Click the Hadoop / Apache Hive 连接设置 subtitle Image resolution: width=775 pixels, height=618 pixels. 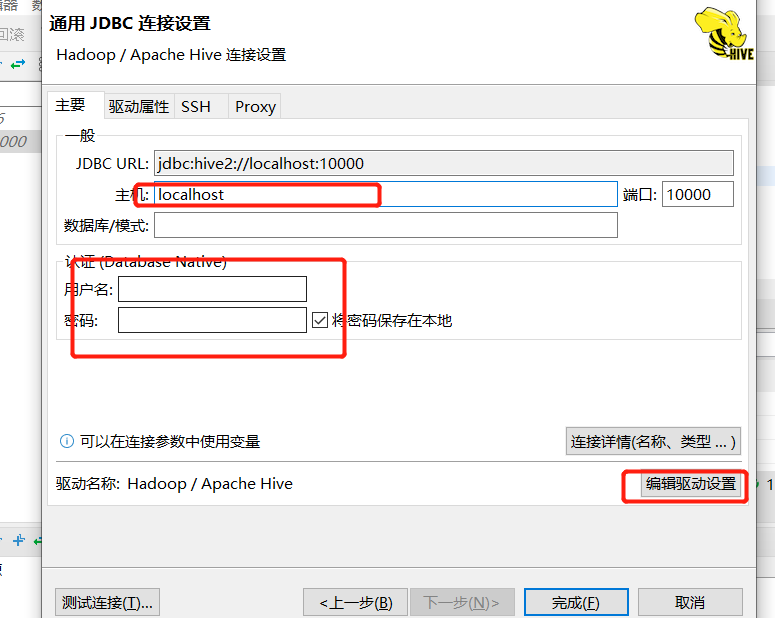coord(171,55)
